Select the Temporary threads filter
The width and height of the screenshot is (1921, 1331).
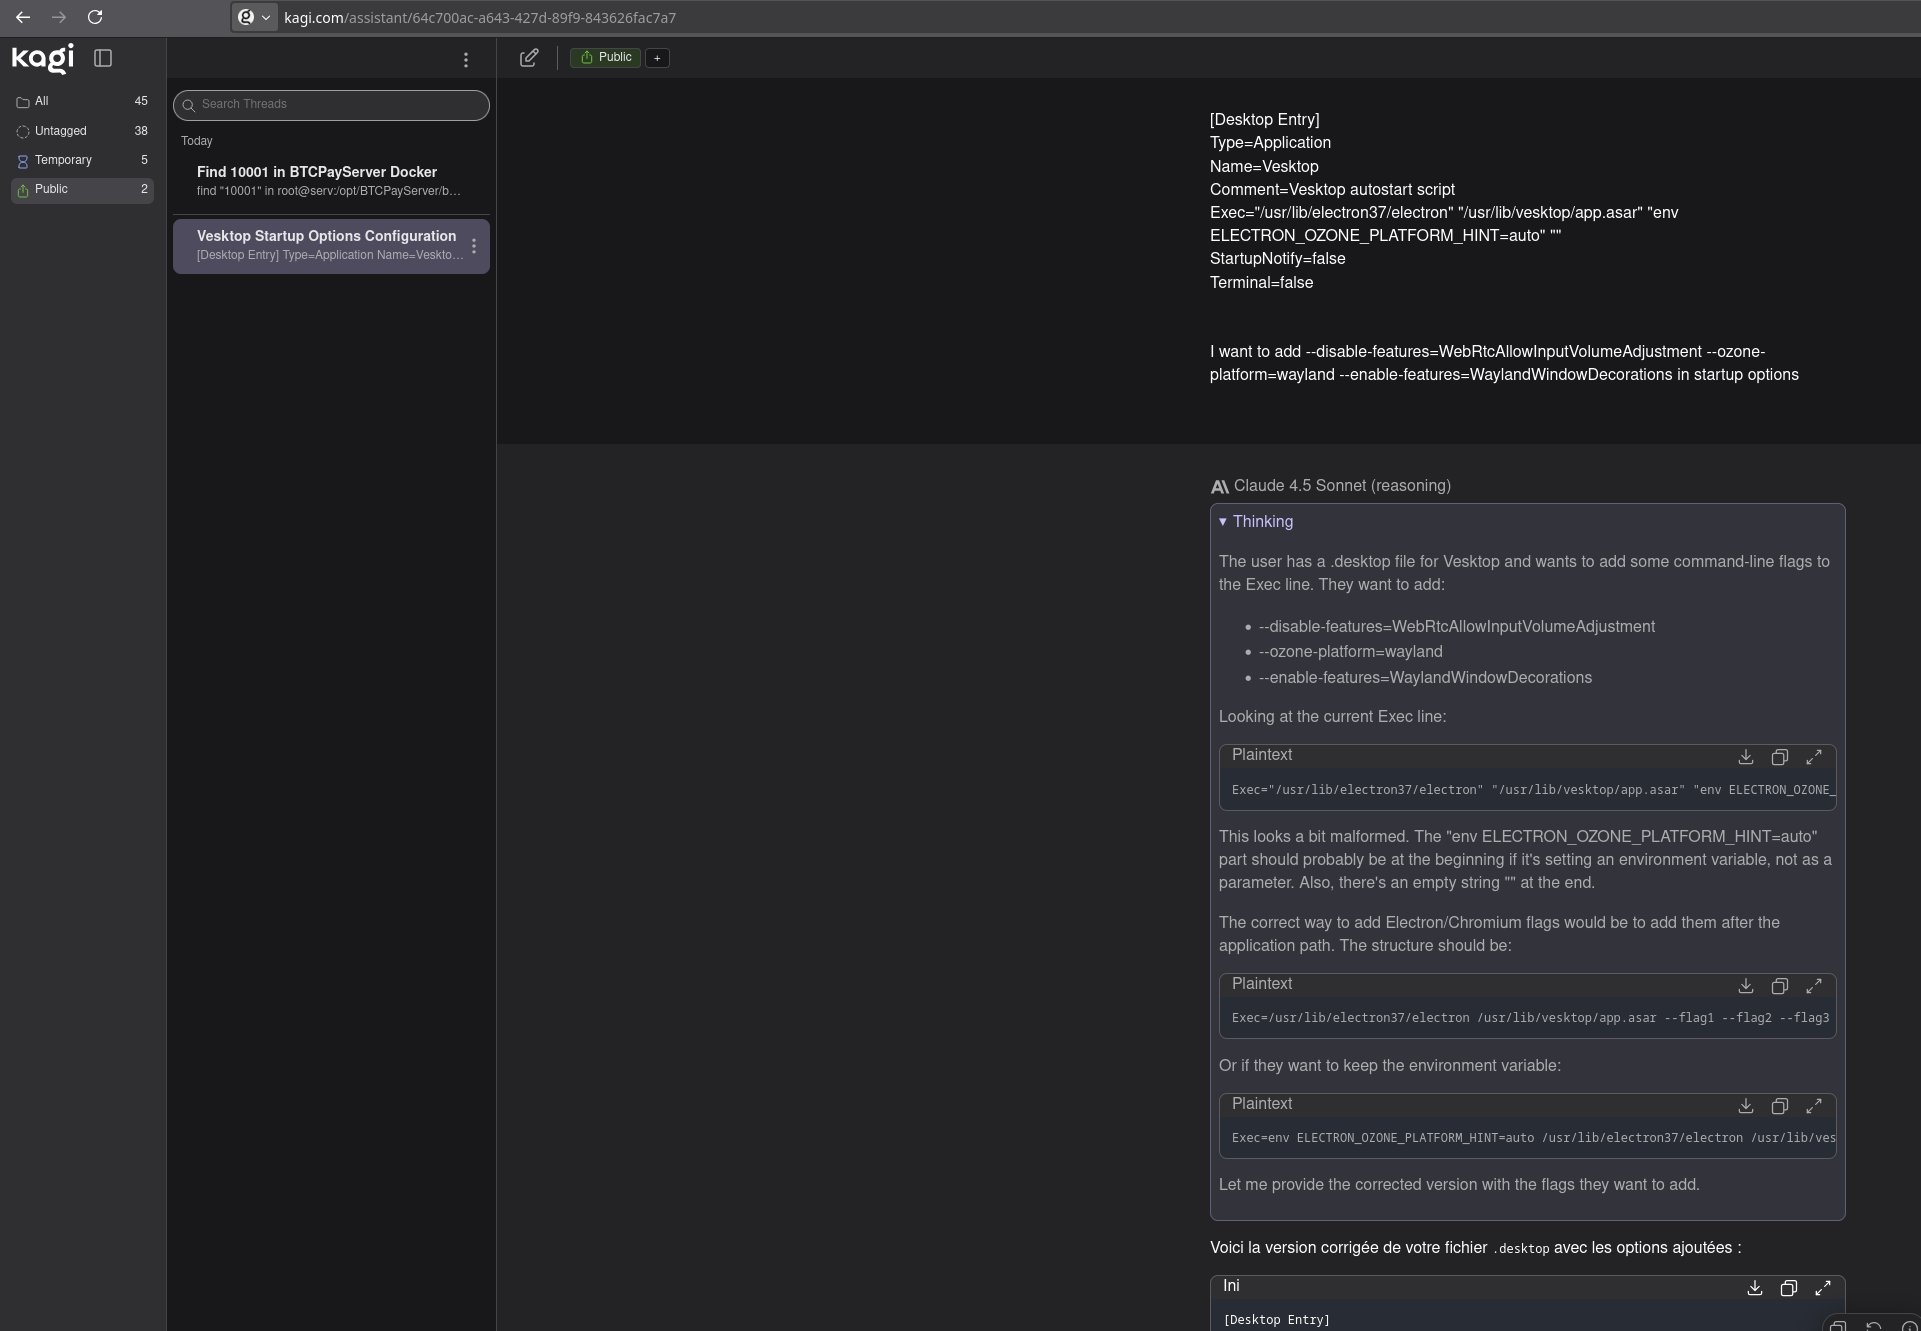[x=63, y=160]
